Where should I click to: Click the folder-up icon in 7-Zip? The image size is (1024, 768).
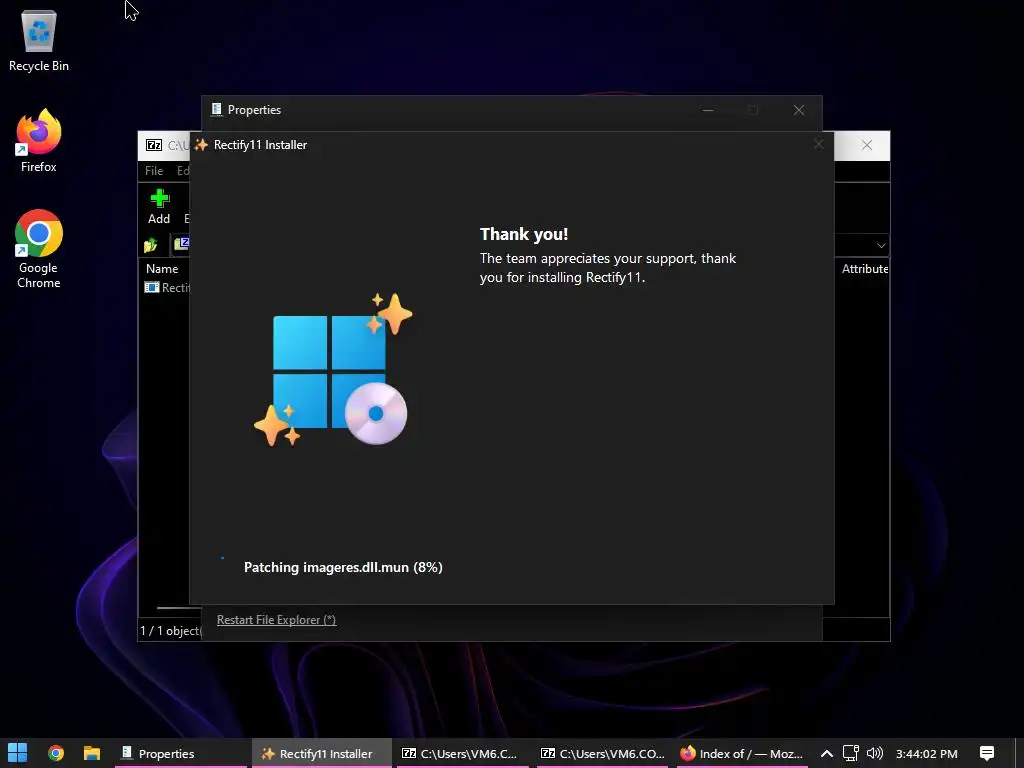[x=151, y=246]
